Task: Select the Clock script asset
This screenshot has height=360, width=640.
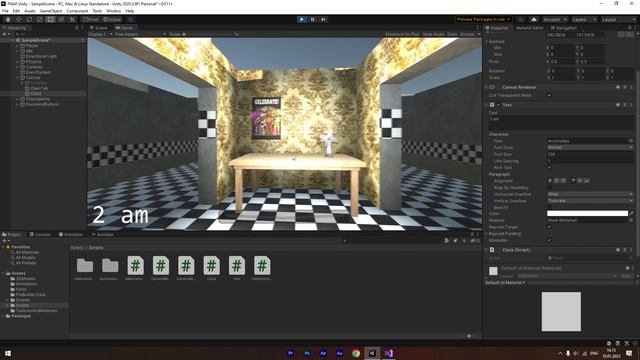Action: (211, 268)
